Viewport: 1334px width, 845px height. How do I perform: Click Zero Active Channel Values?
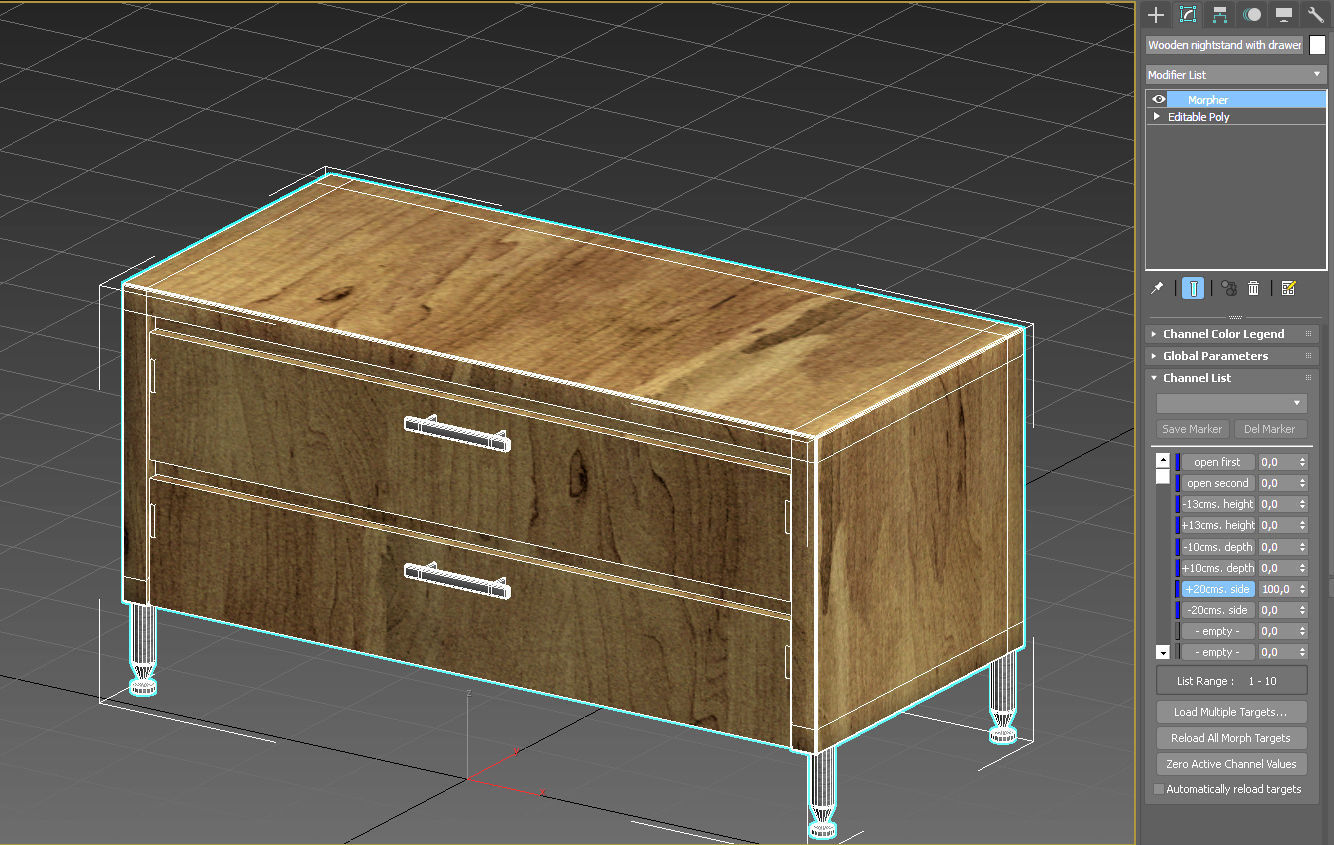tap(1231, 764)
